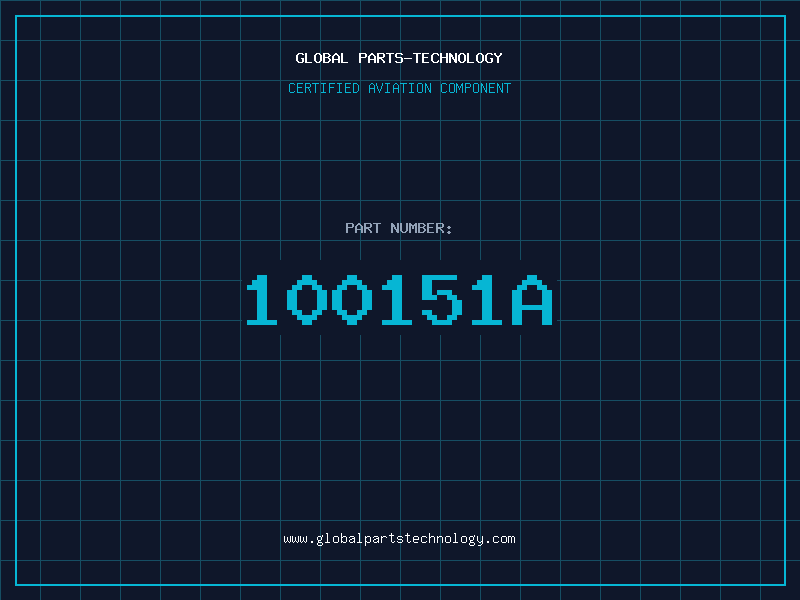Click the leading digit 1 of the part number
800x600 pixels.
click(x=262, y=300)
